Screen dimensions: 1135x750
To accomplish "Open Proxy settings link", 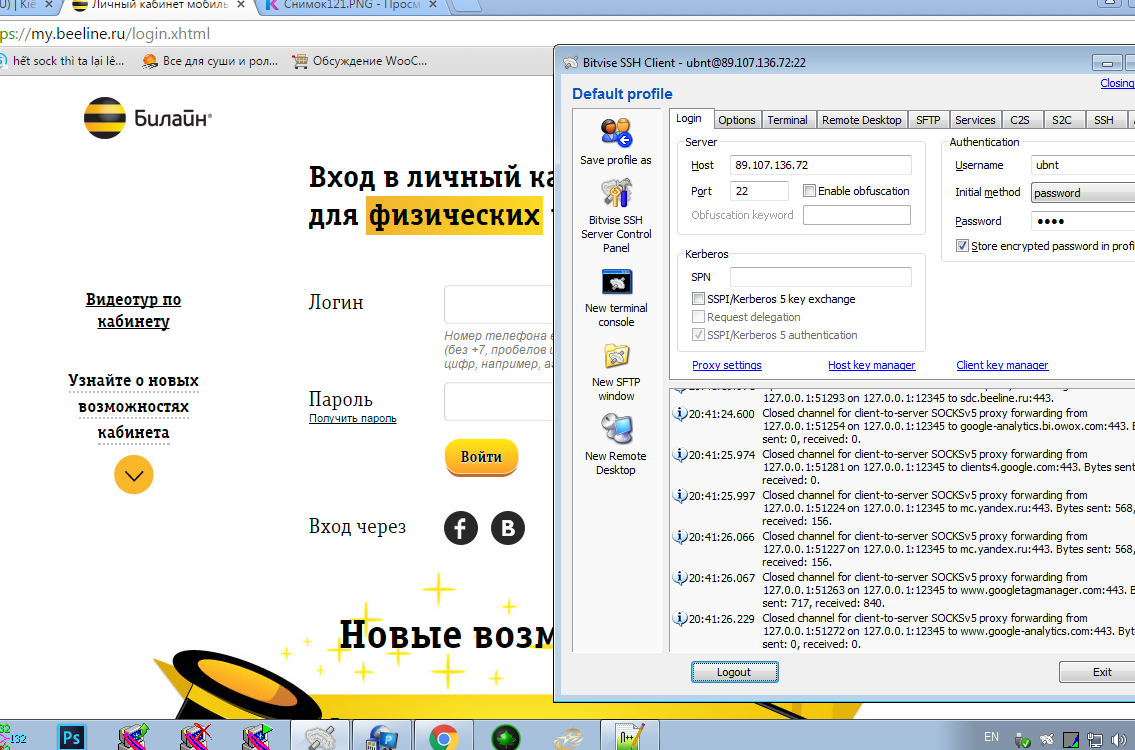I will 727,365.
